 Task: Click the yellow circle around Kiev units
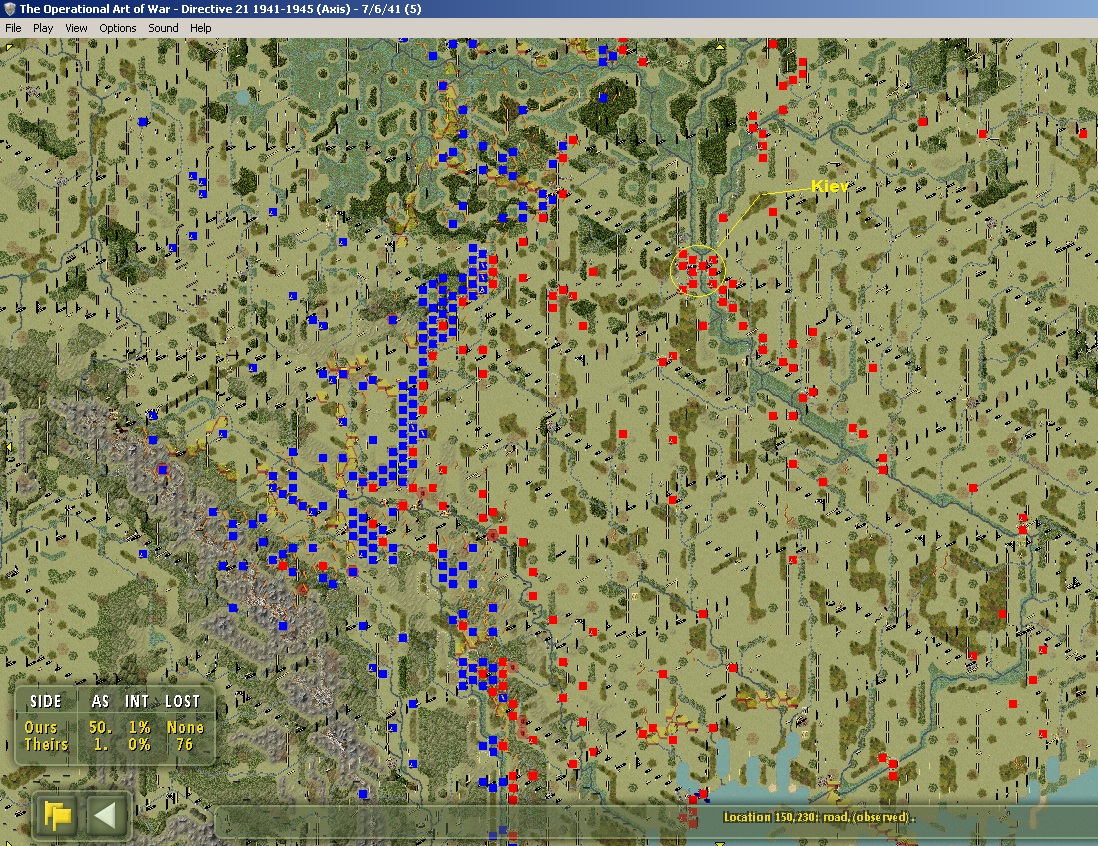(x=698, y=271)
